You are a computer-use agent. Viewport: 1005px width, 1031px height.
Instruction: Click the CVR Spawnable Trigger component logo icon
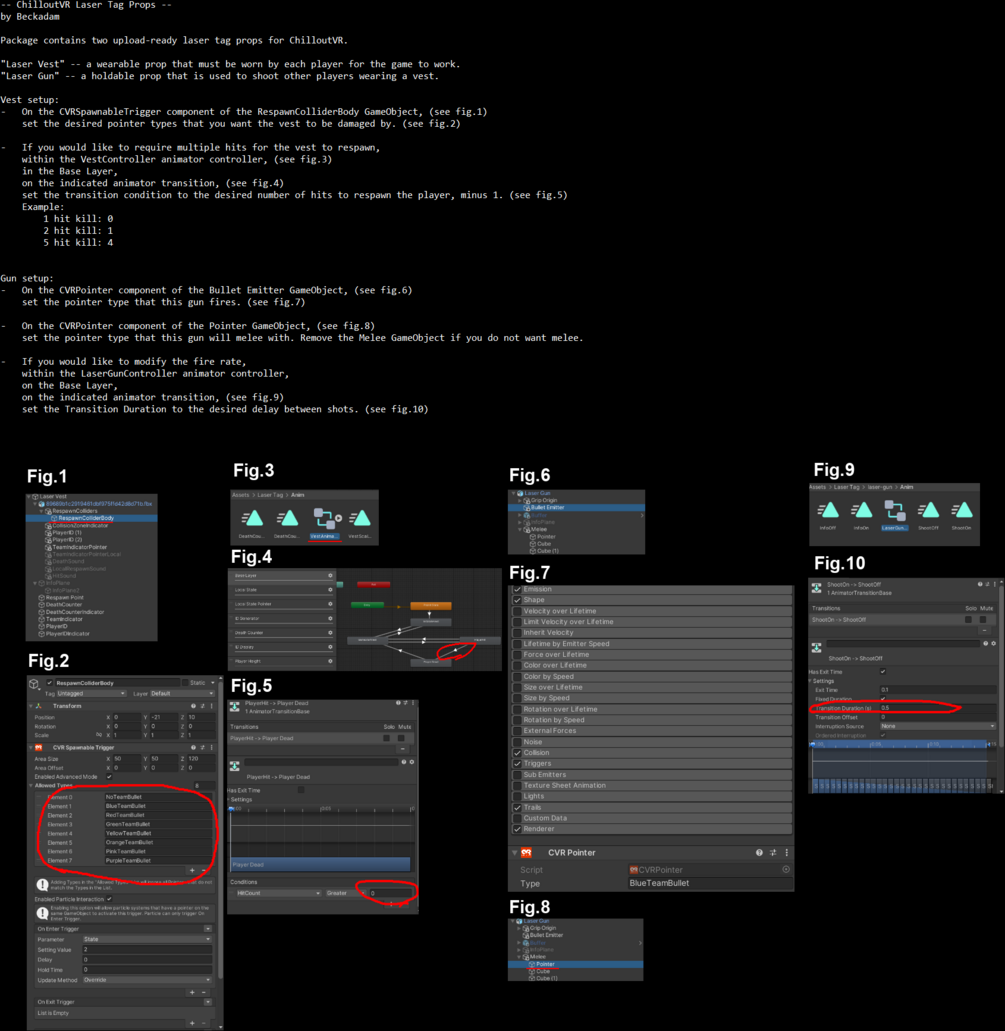coord(39,748)
